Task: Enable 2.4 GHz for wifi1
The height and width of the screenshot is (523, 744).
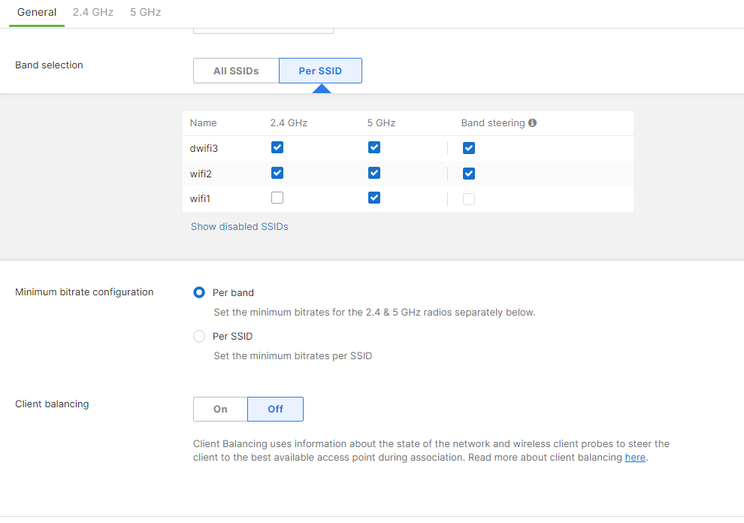Action: point(277,198)
